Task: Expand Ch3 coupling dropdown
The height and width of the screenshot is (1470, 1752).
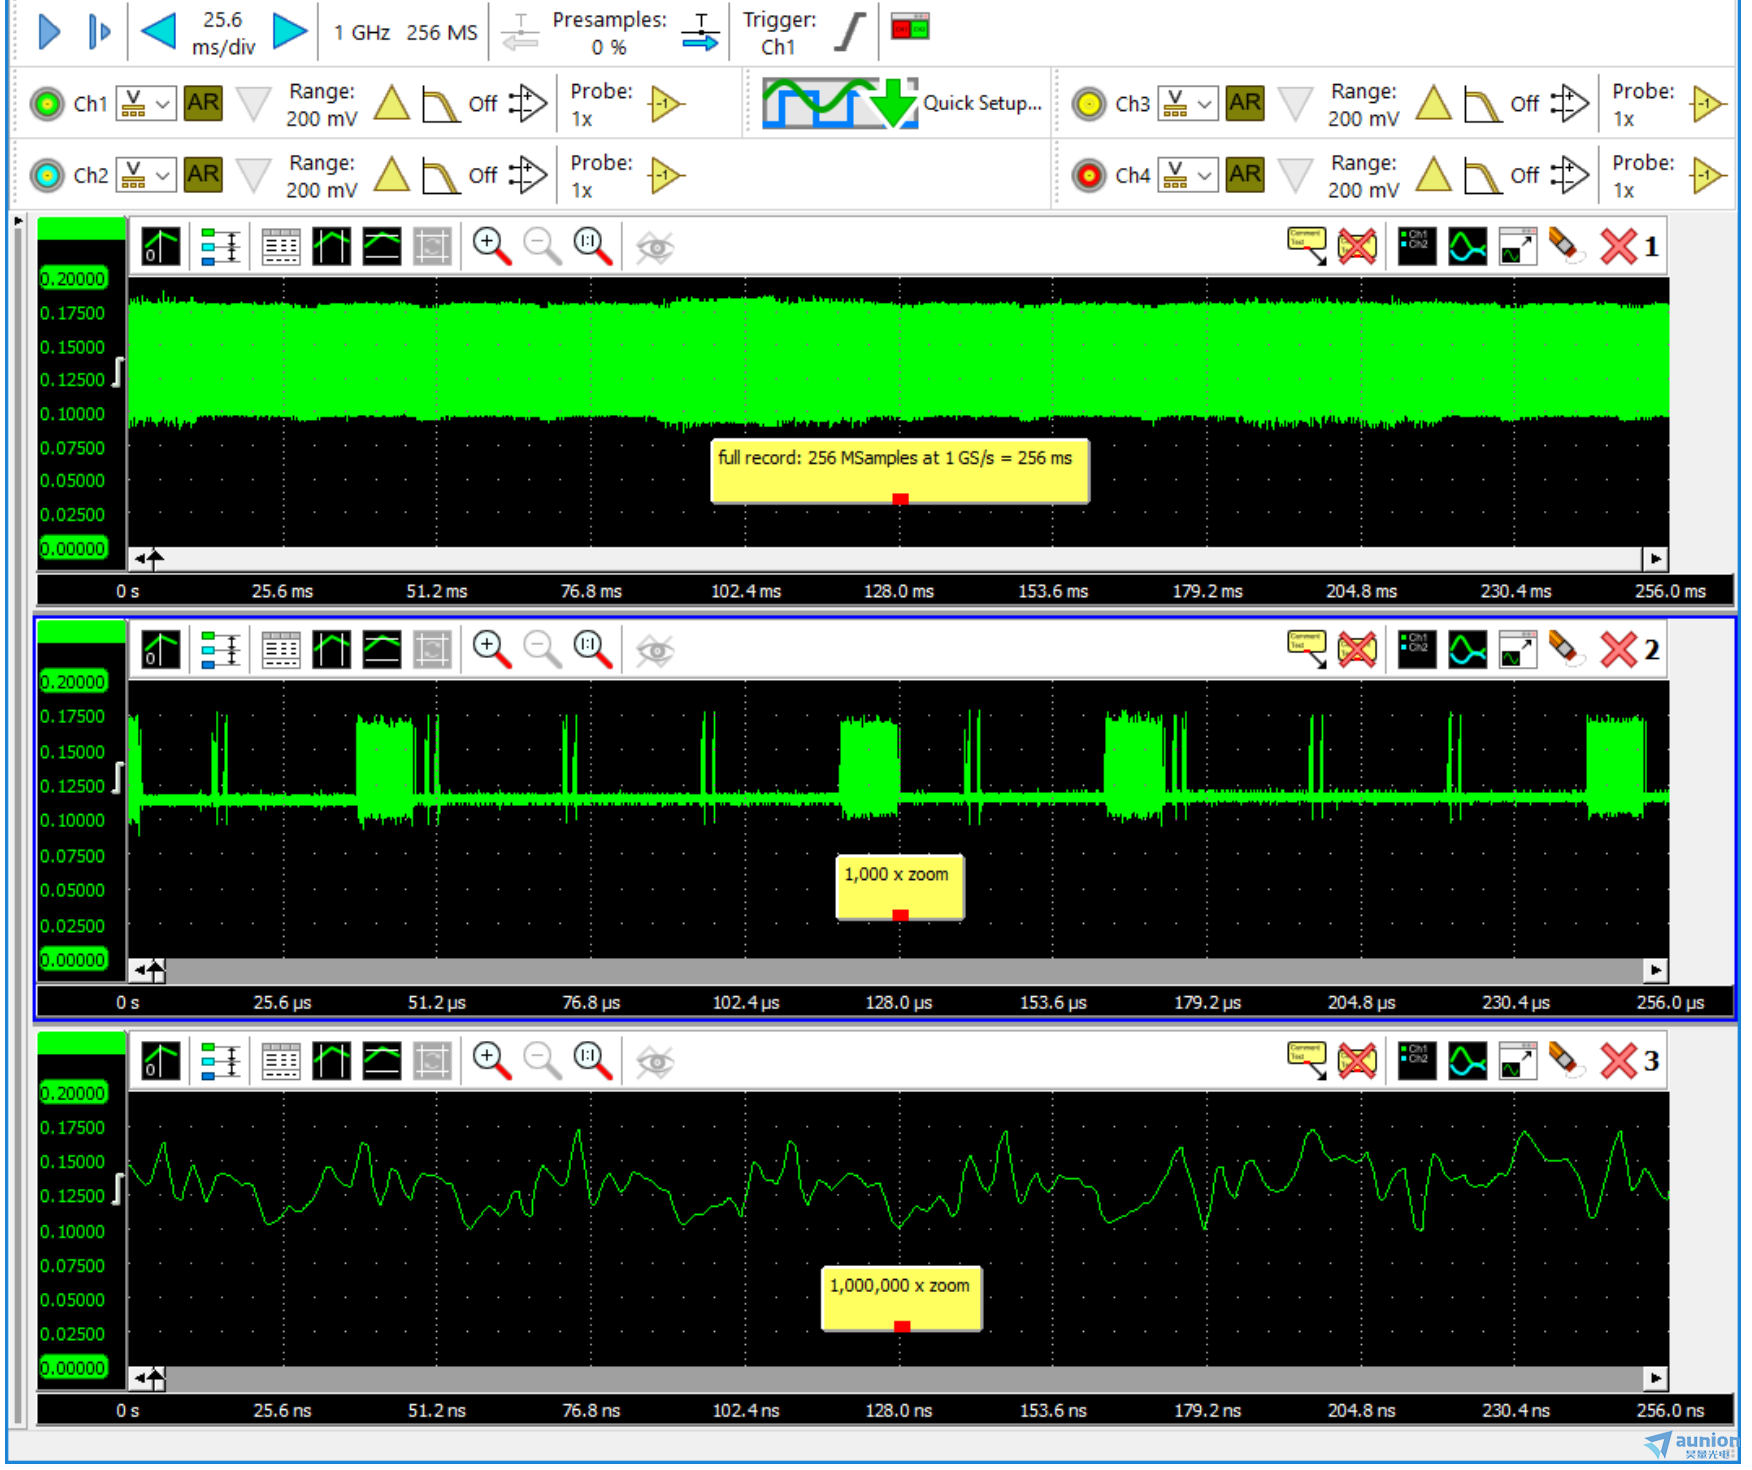Action: click(x=1187, y=104)
